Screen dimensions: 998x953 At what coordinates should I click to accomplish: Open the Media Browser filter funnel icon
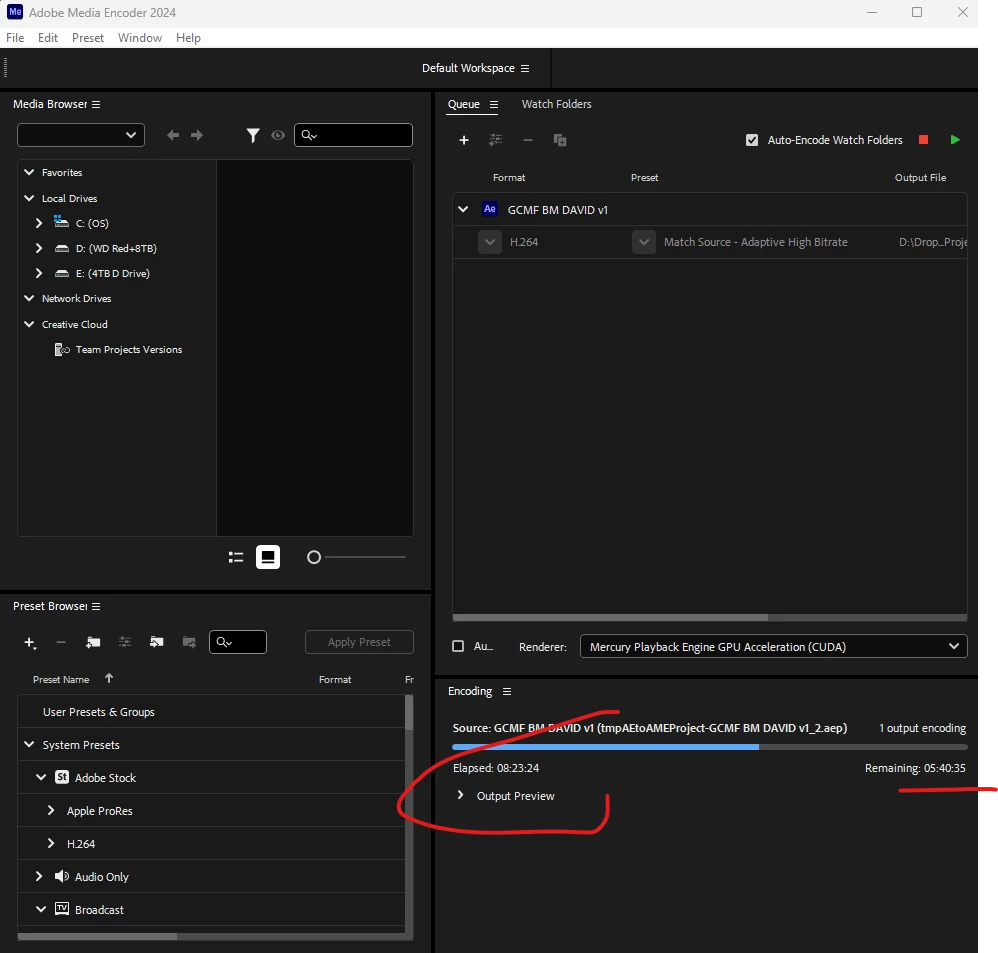253,135
